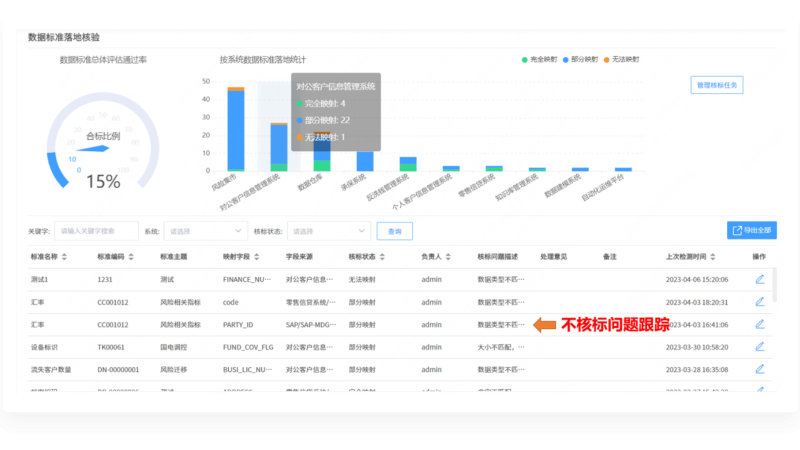Viewport: 800px width, 450px height.
Task: Click the 导出全部 export button
Action: [752, 230]
